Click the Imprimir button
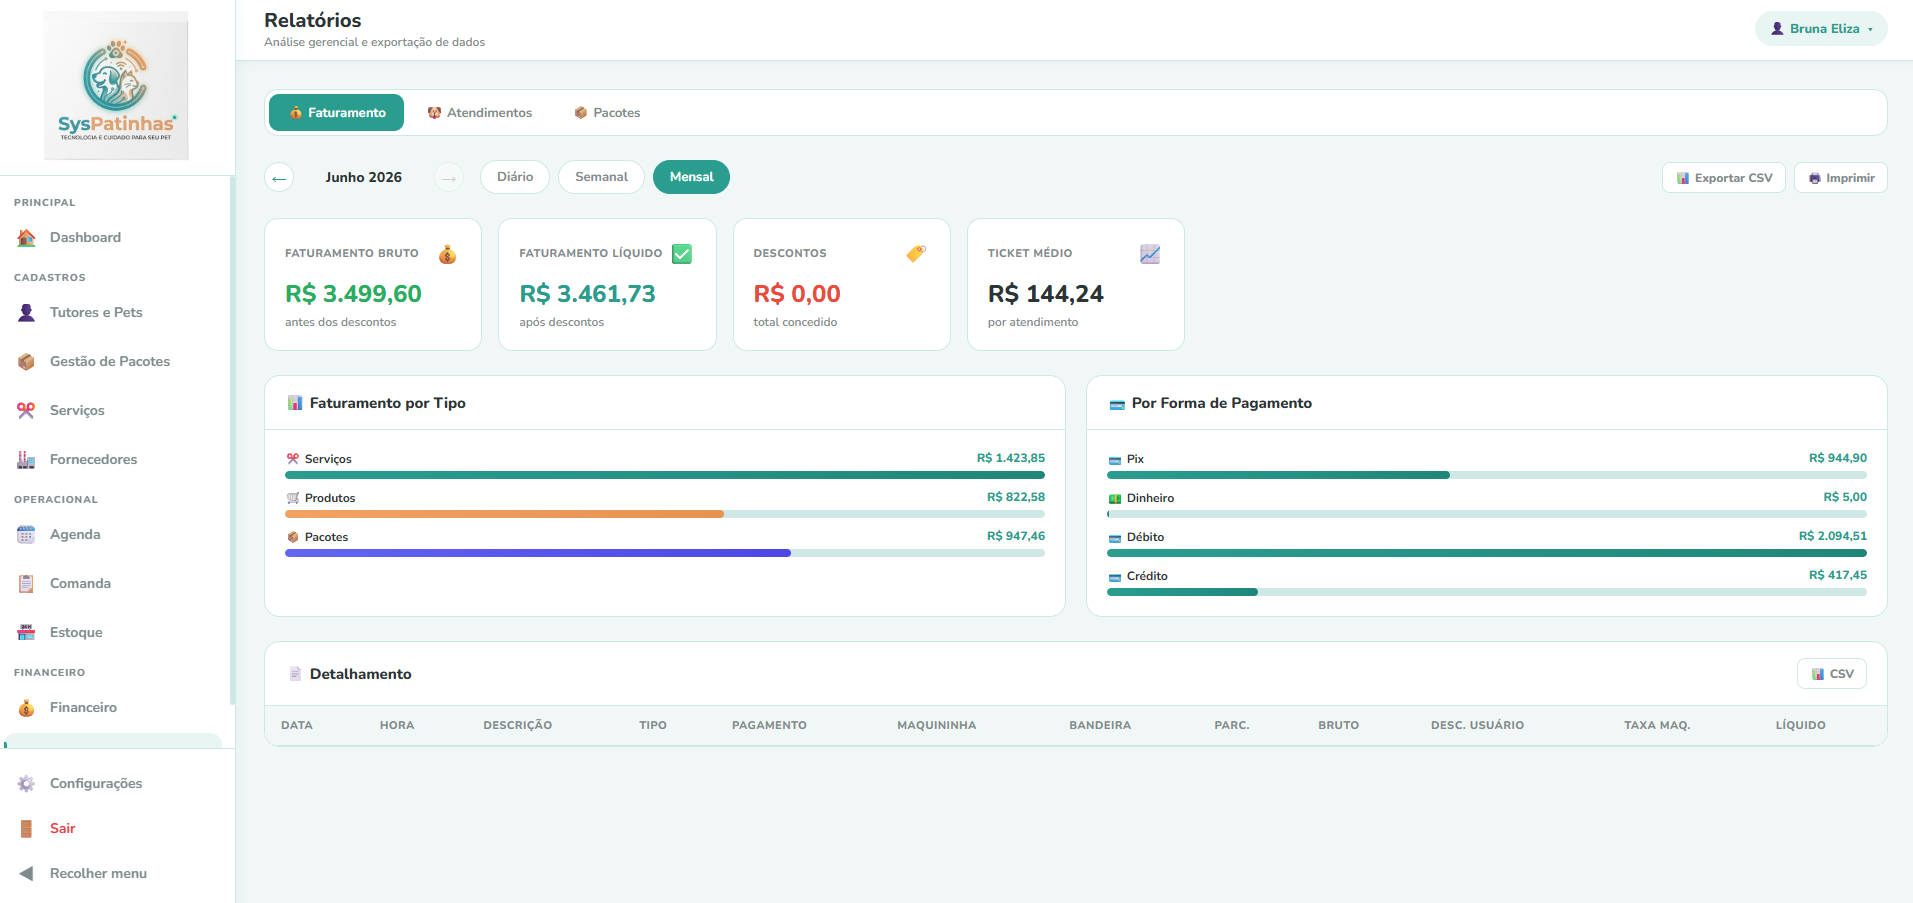This screenshot has width=1913, height=903. pos(1841,178)
